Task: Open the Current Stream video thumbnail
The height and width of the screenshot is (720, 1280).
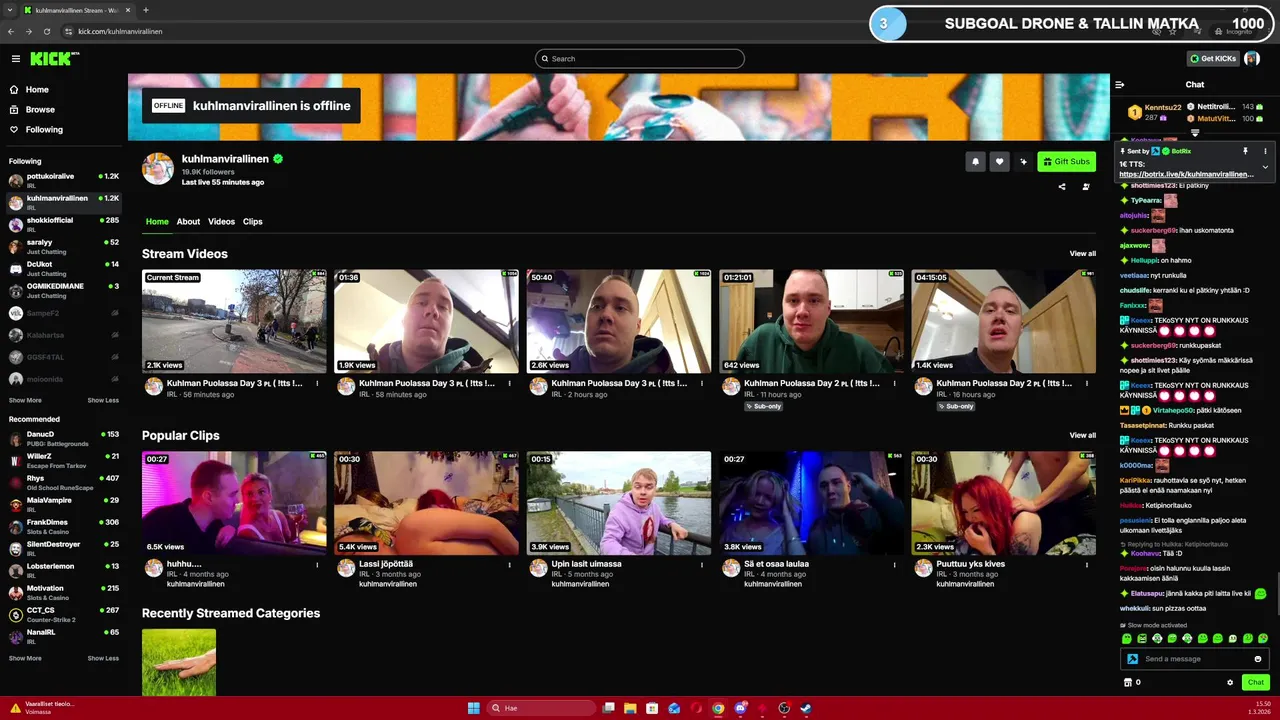Action: (234, 321)
